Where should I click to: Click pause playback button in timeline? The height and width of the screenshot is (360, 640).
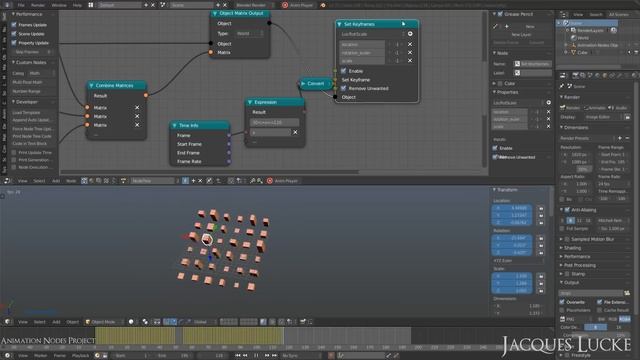256,356
